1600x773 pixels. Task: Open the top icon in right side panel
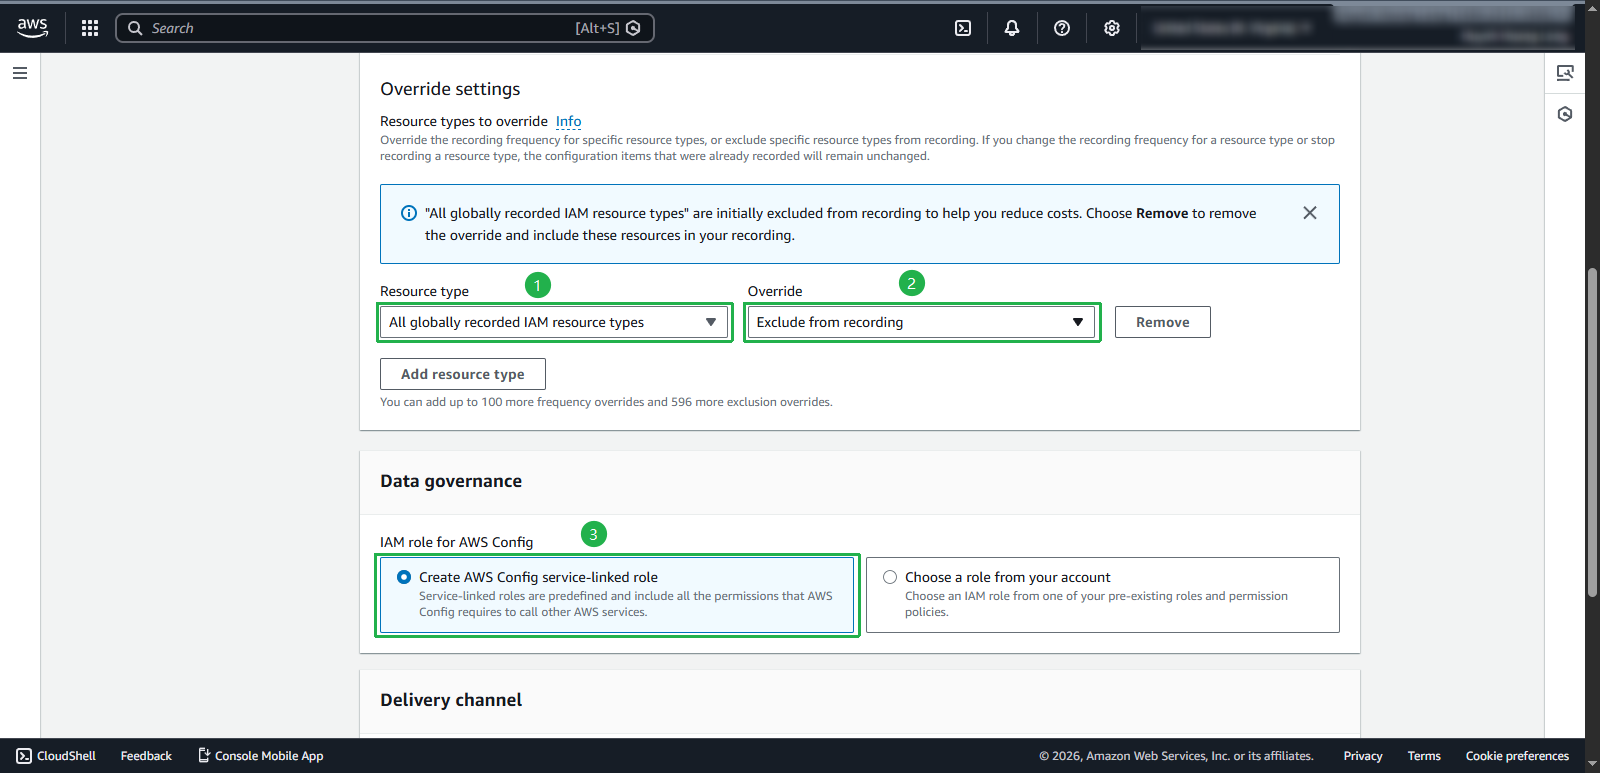click(x=1565, y=73)
